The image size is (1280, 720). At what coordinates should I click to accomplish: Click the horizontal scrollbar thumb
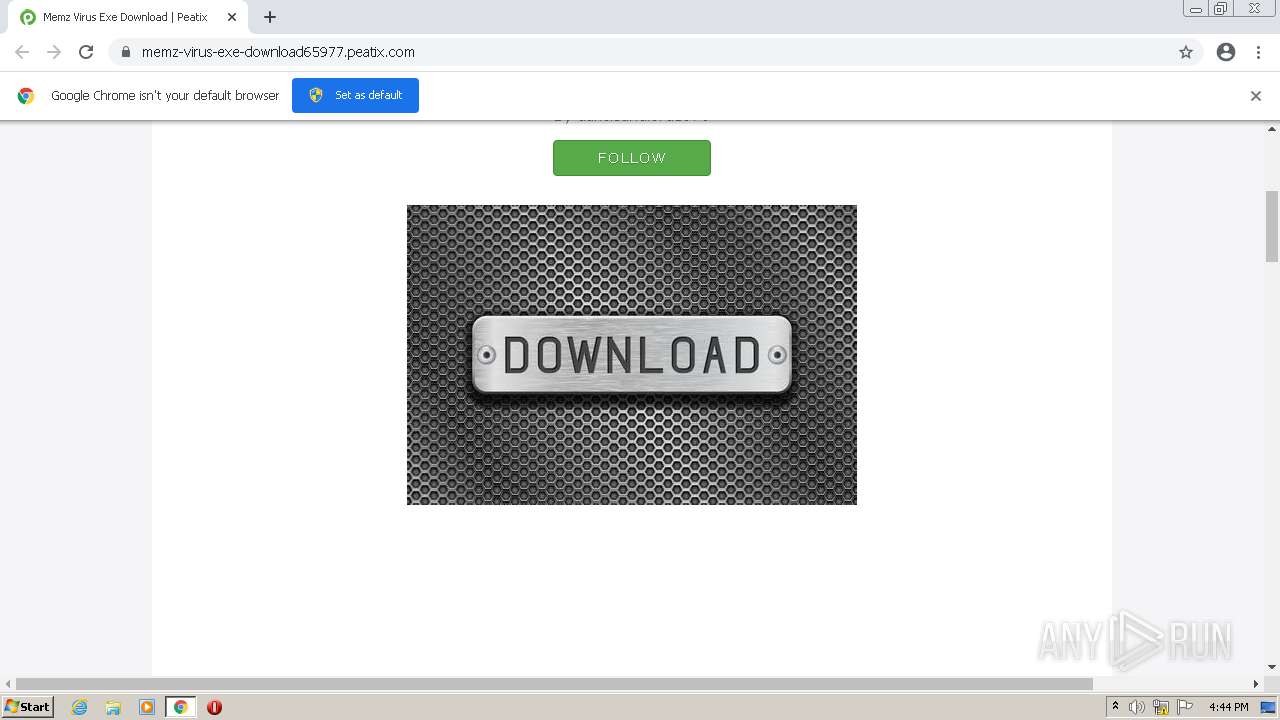pyautogui.click(x=554, y=684)
